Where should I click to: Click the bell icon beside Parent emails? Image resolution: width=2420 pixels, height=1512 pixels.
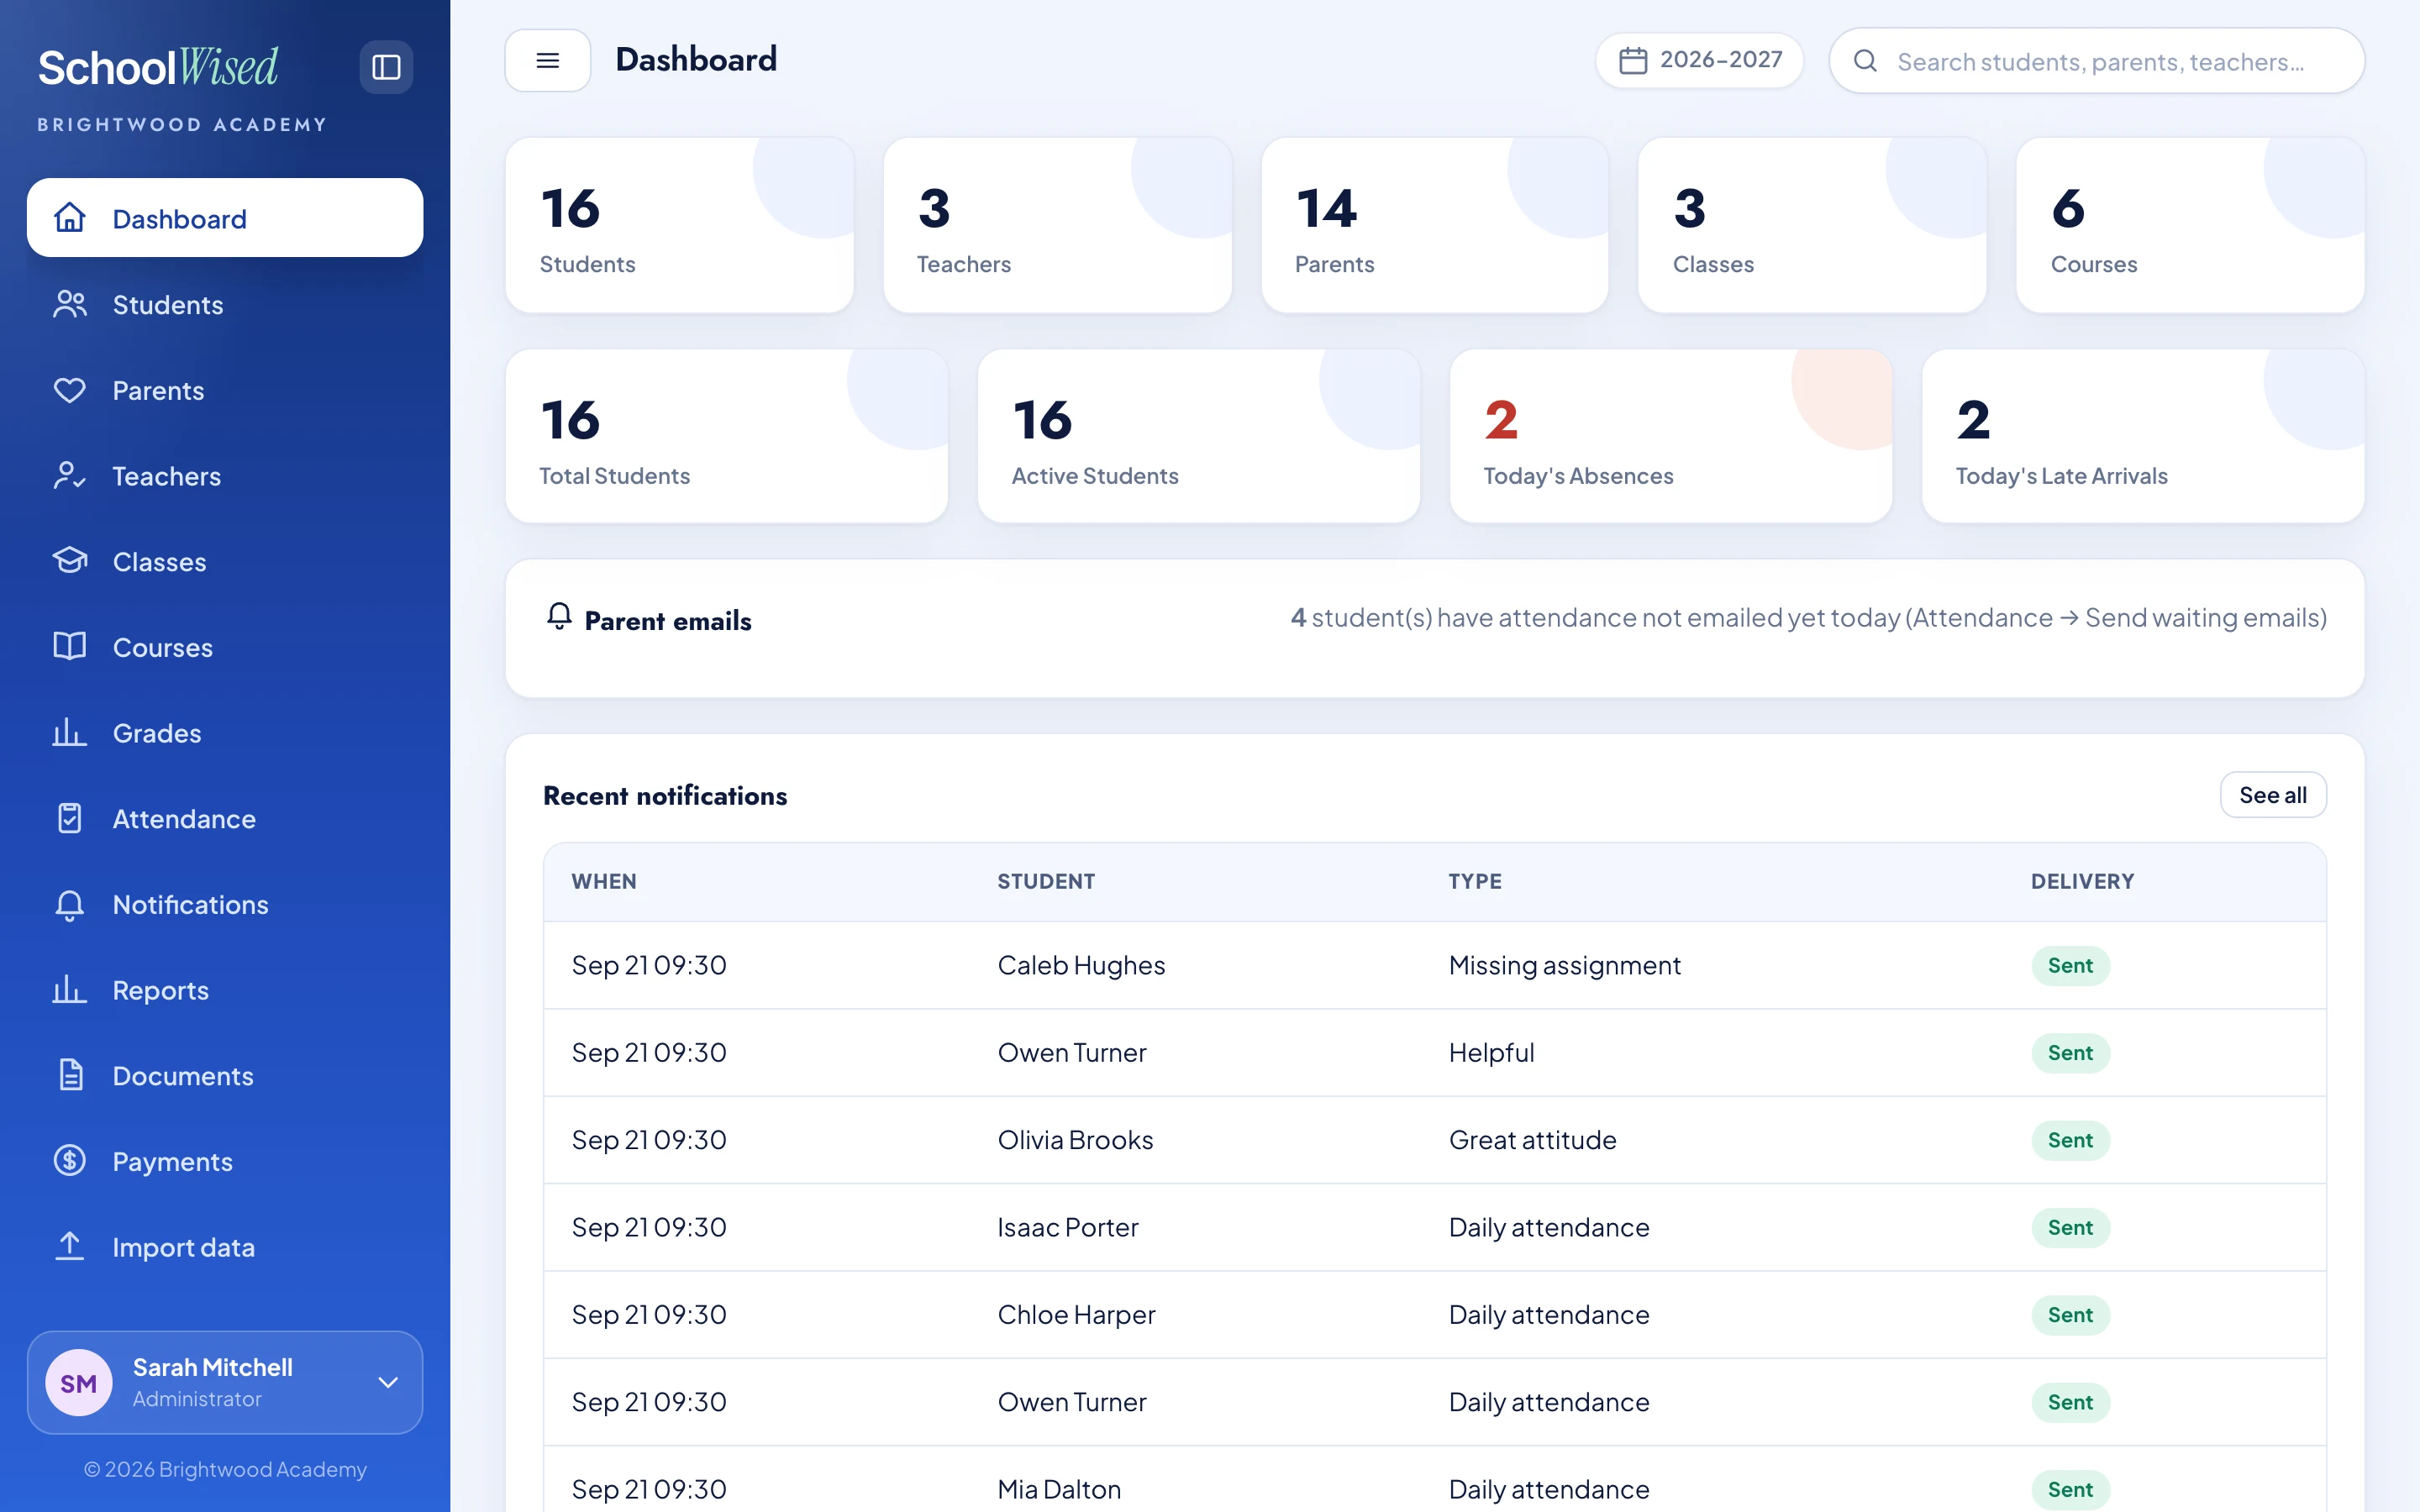[x=559, y=616]
